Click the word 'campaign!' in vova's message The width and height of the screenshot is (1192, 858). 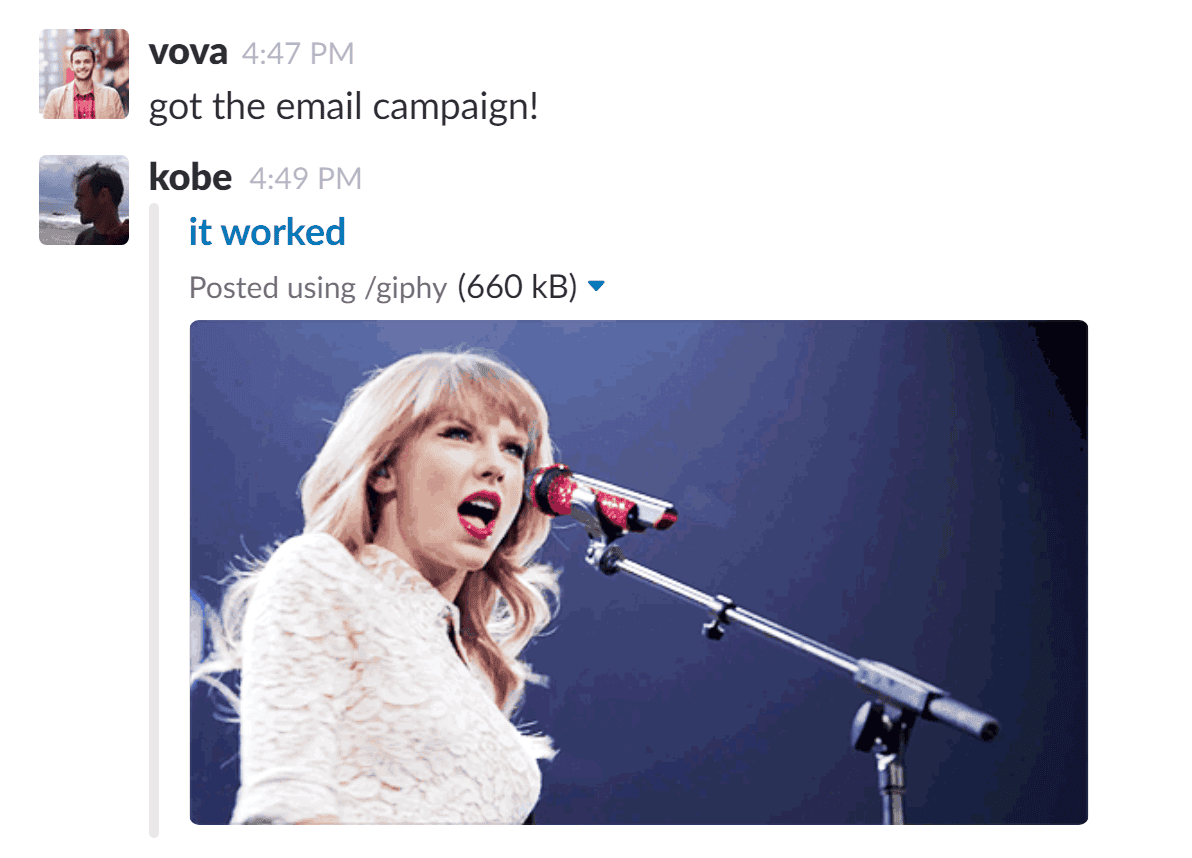click(455, 107)
